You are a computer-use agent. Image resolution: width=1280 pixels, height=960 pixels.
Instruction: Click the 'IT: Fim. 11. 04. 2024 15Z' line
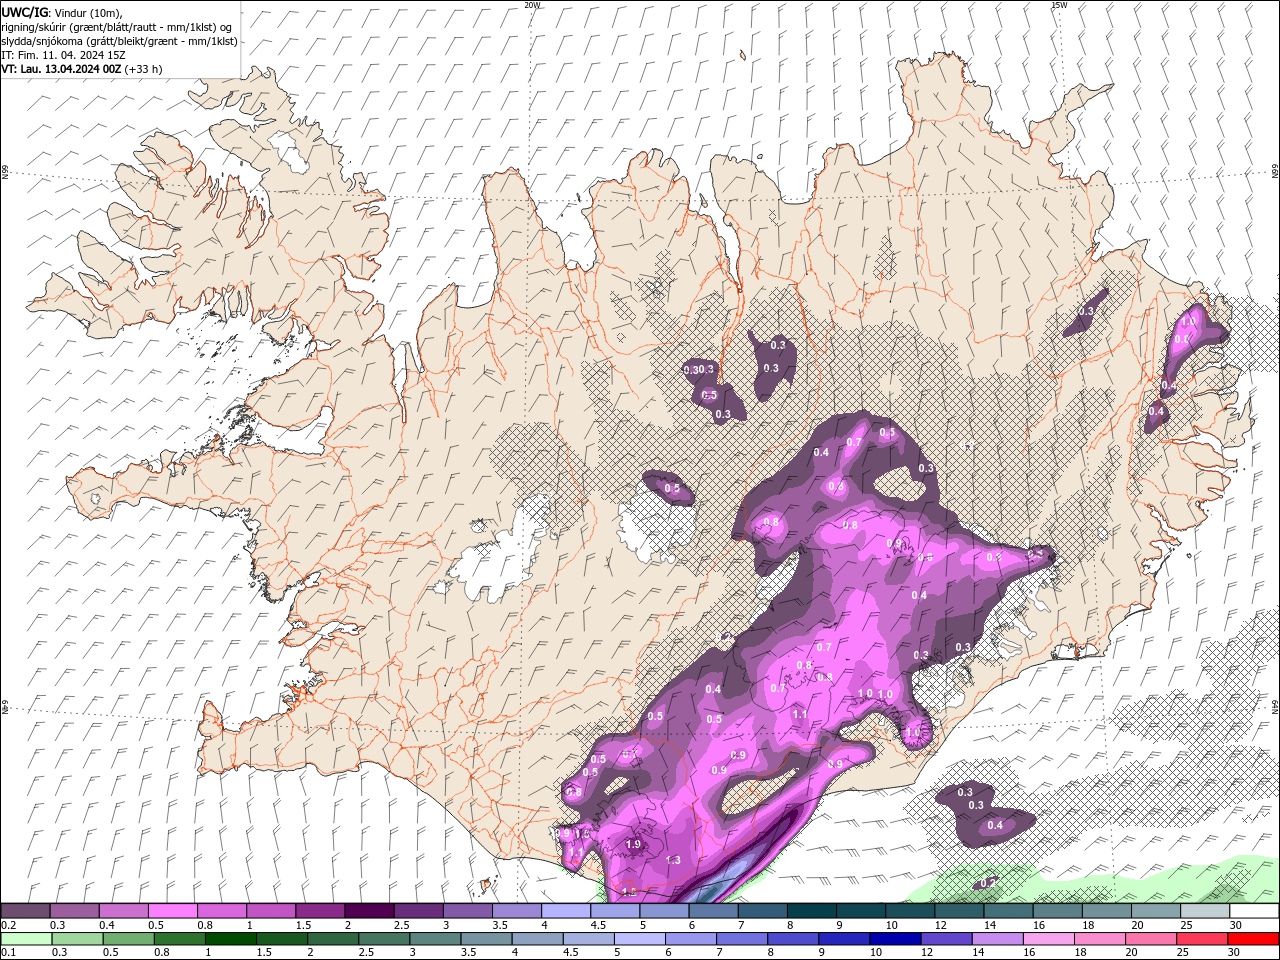[x=62, y=55]
